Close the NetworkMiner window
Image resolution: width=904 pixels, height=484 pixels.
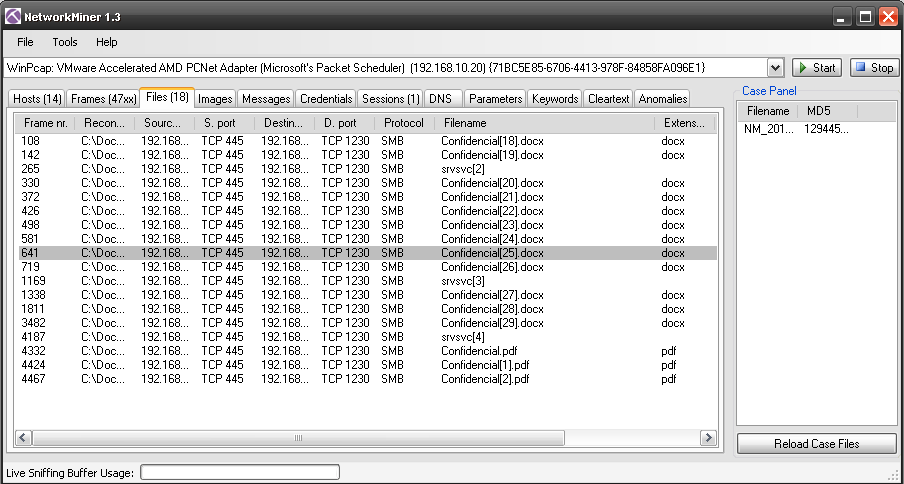[888, 17]
